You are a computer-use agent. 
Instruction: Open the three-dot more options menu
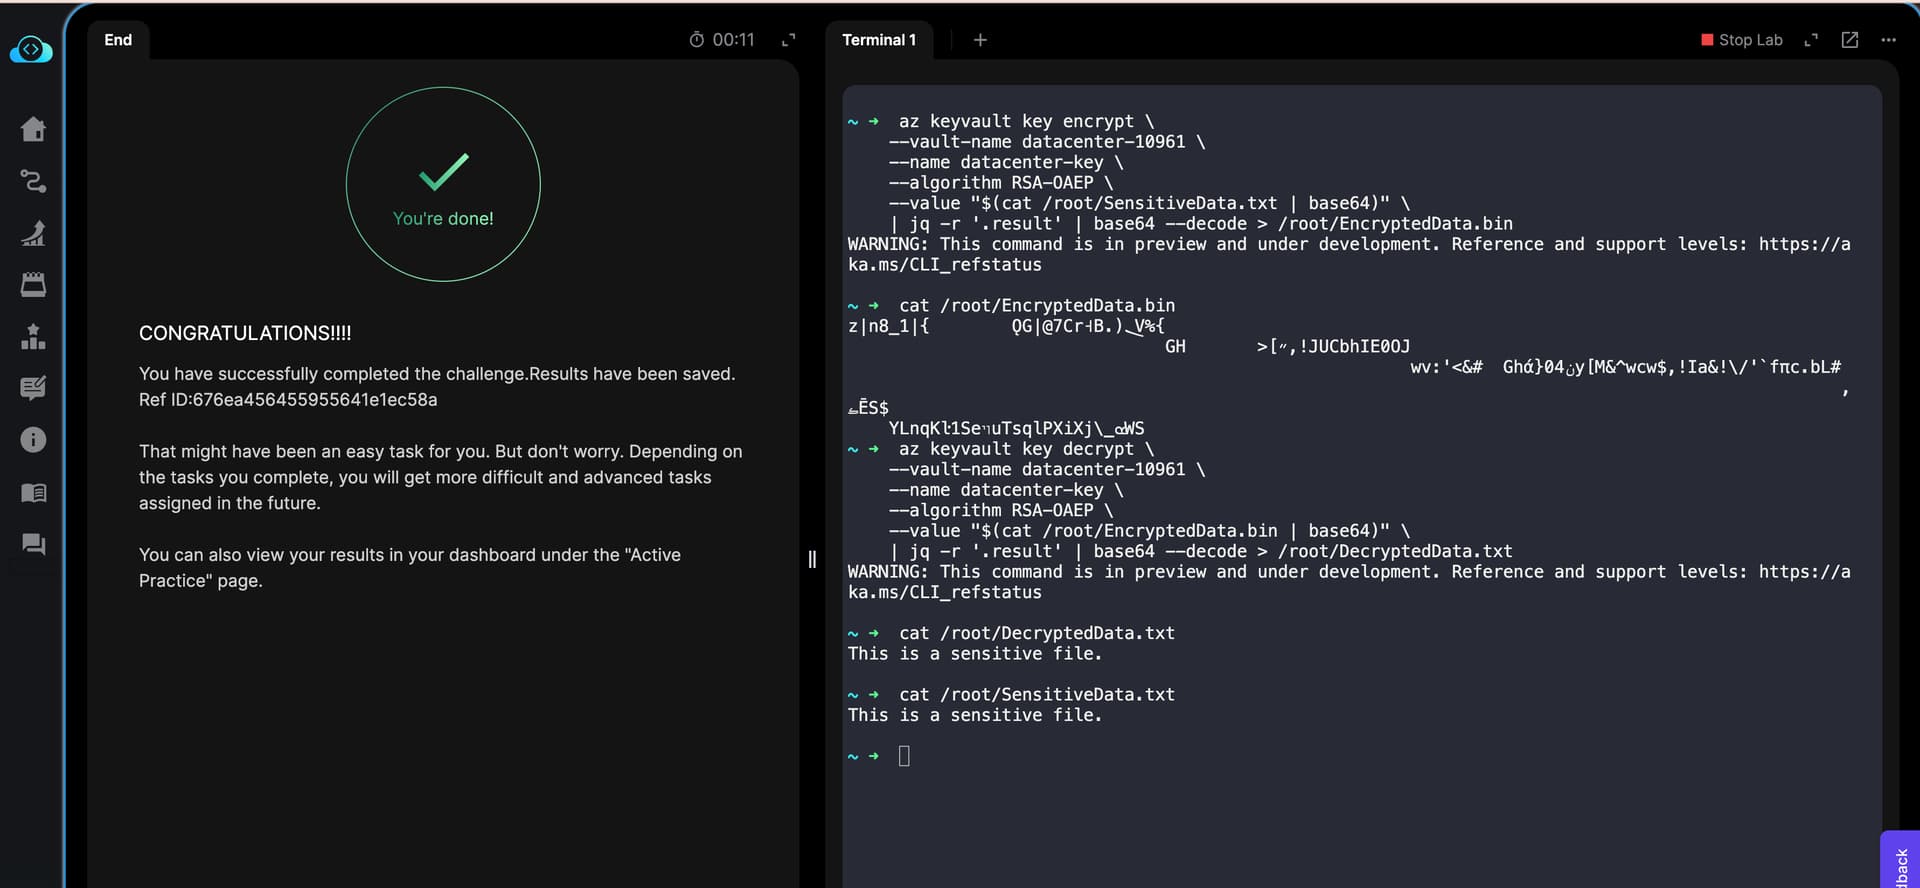1888,40
